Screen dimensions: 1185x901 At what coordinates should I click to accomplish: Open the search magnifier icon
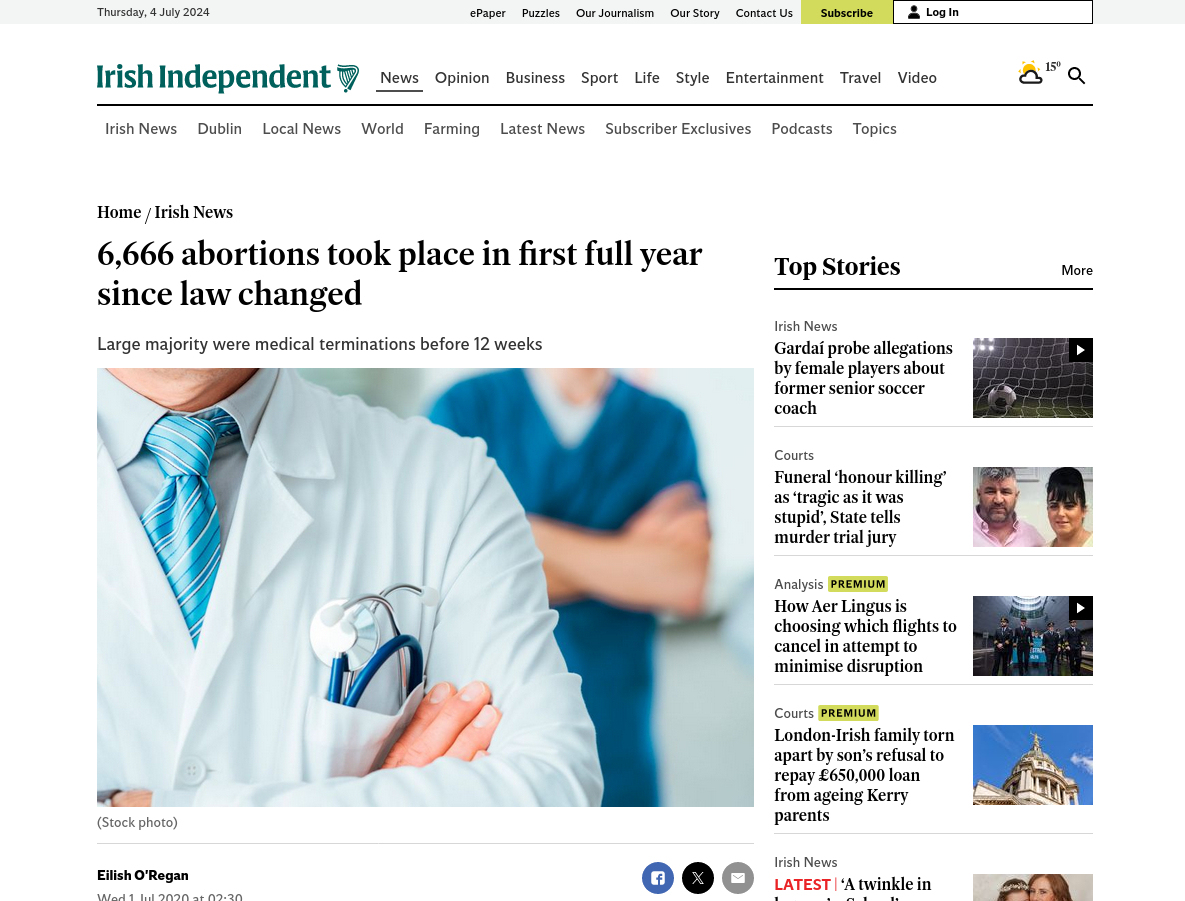(x=1076, y=76)
